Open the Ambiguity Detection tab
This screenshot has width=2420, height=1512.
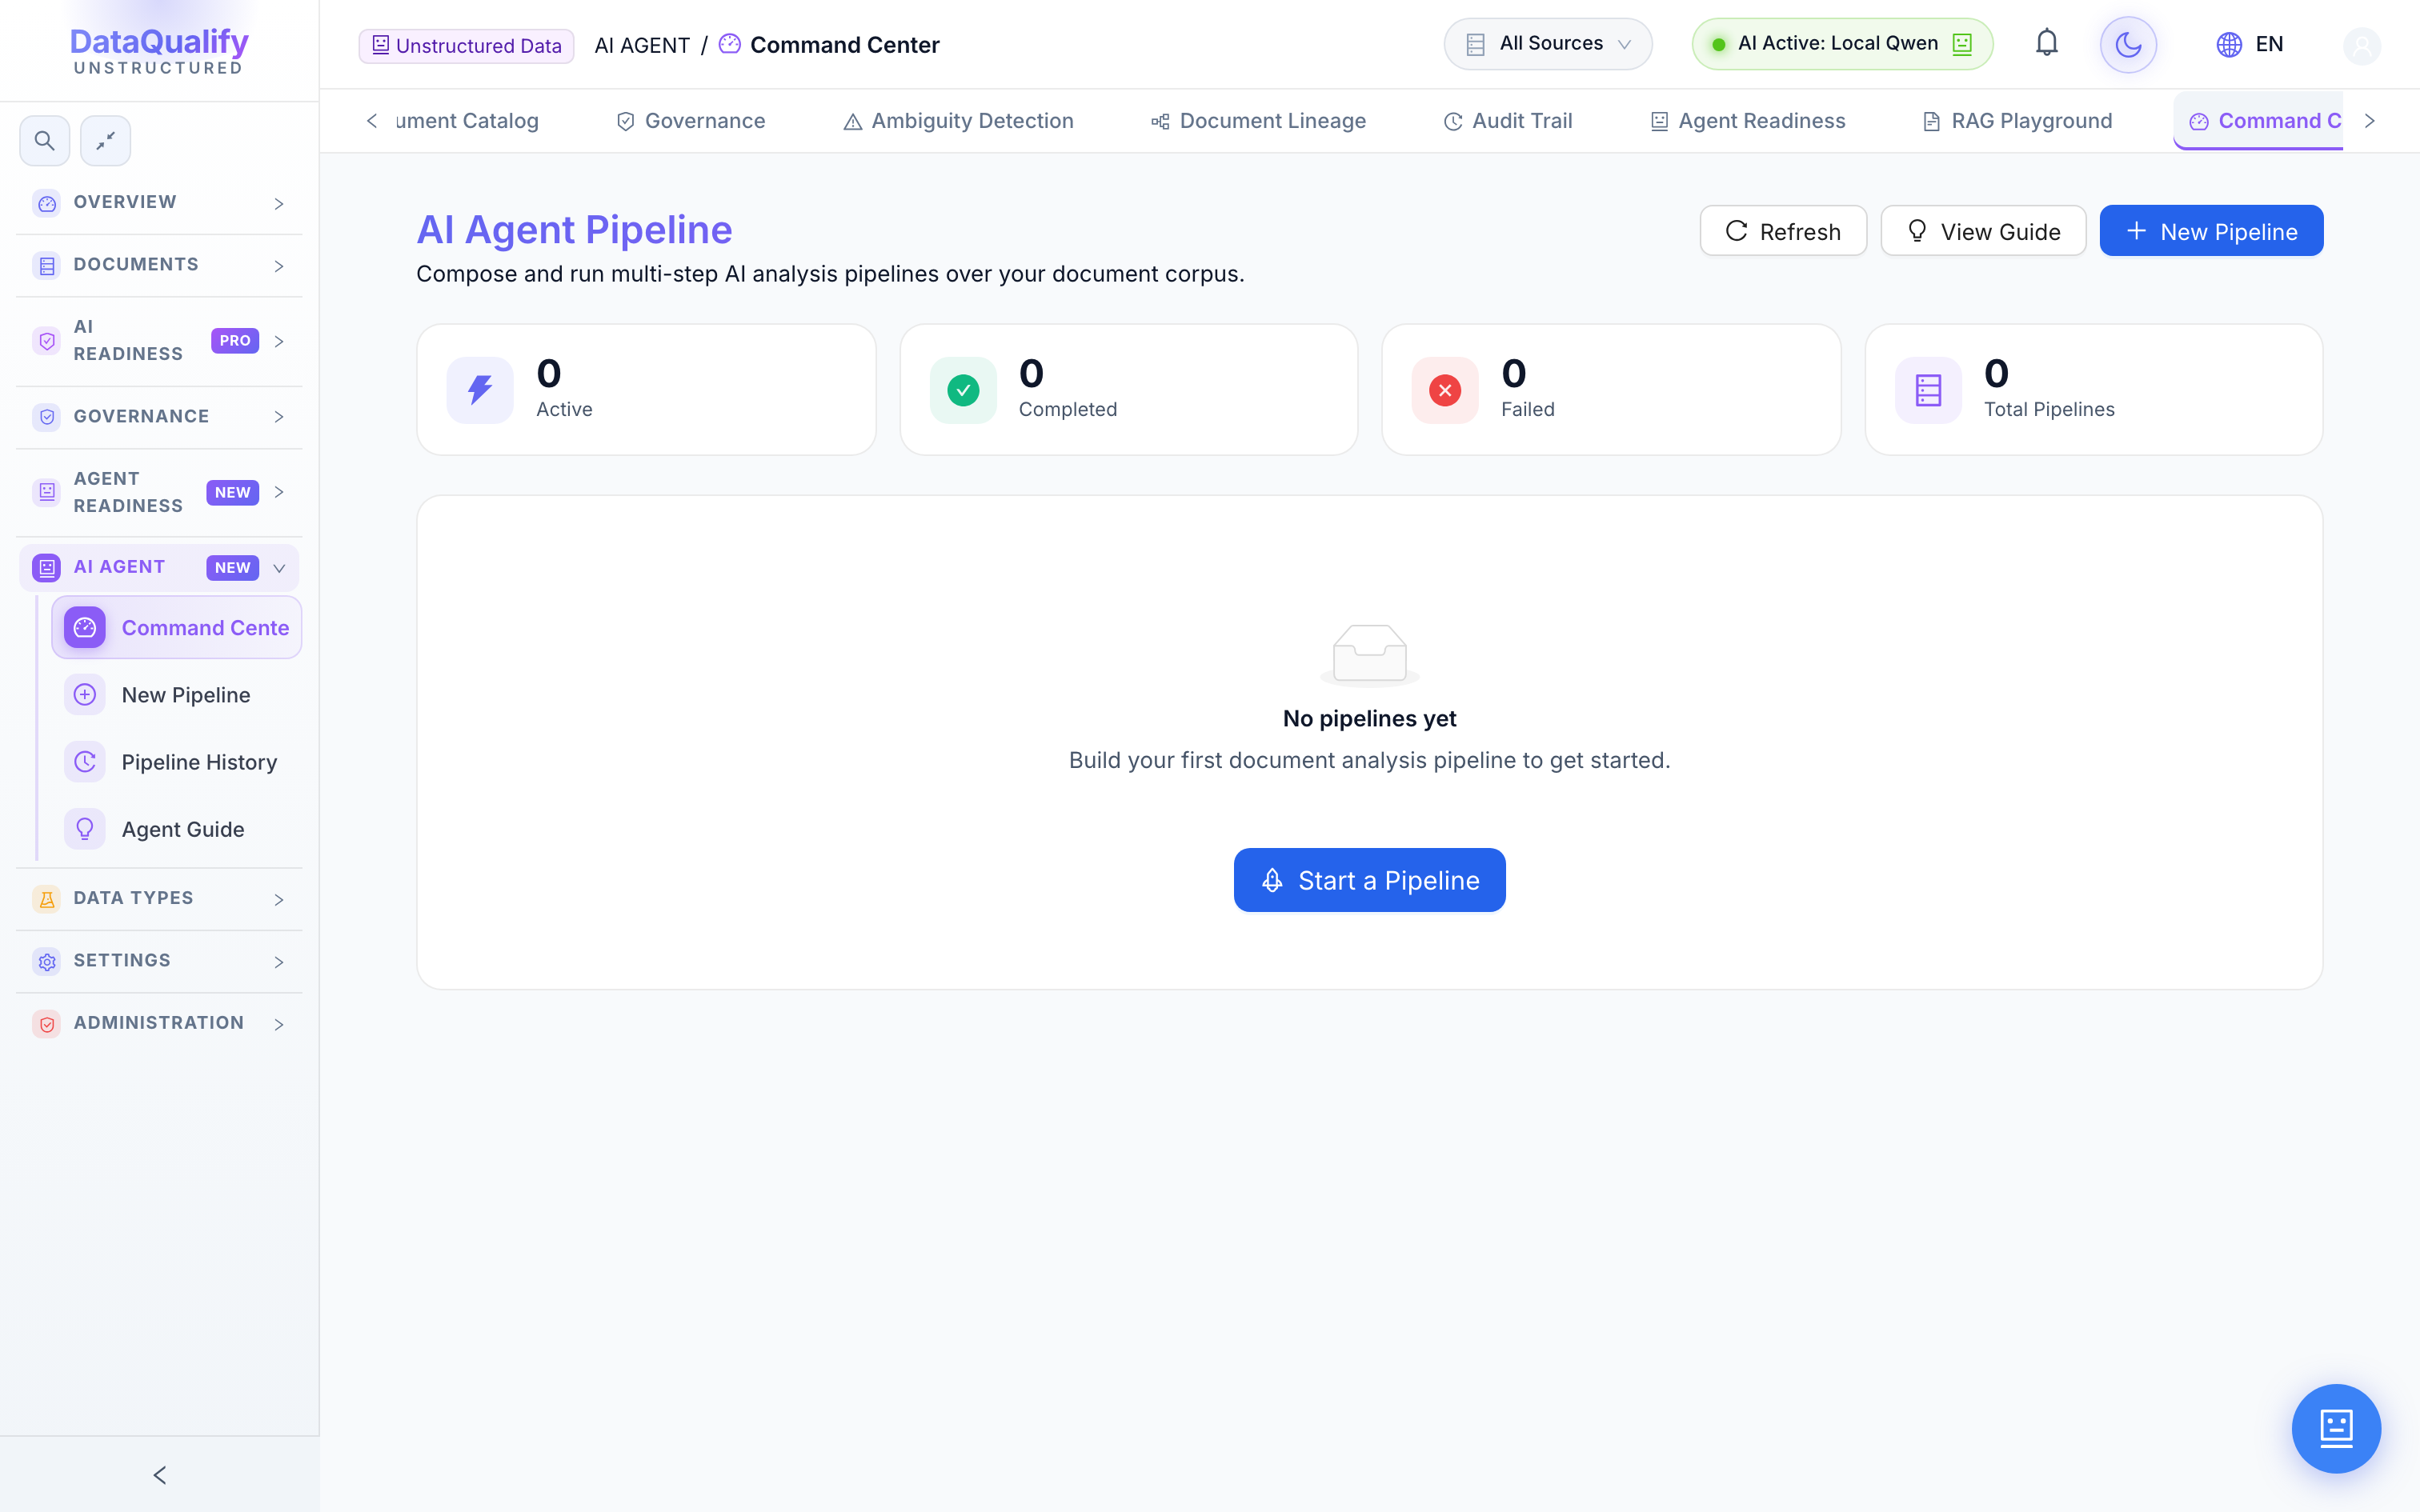click(958, 121)
